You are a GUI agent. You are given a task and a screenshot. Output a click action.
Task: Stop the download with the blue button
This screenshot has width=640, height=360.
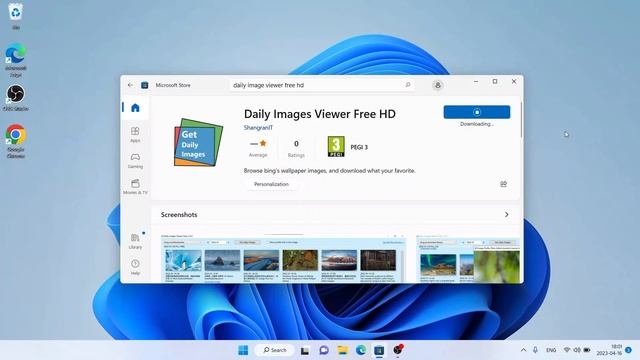click(x=477, y=112)
